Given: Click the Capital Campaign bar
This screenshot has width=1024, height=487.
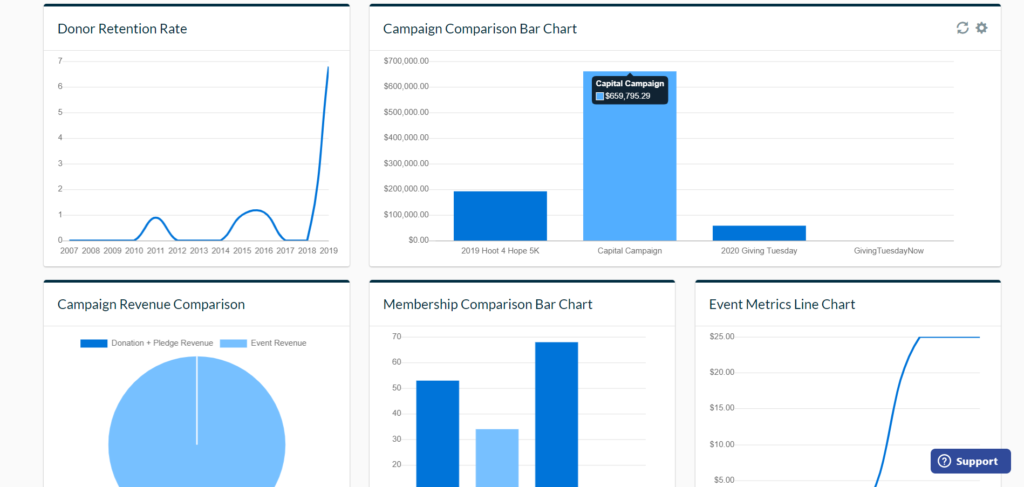Looking at the screenshot, I should coord(630,156).
